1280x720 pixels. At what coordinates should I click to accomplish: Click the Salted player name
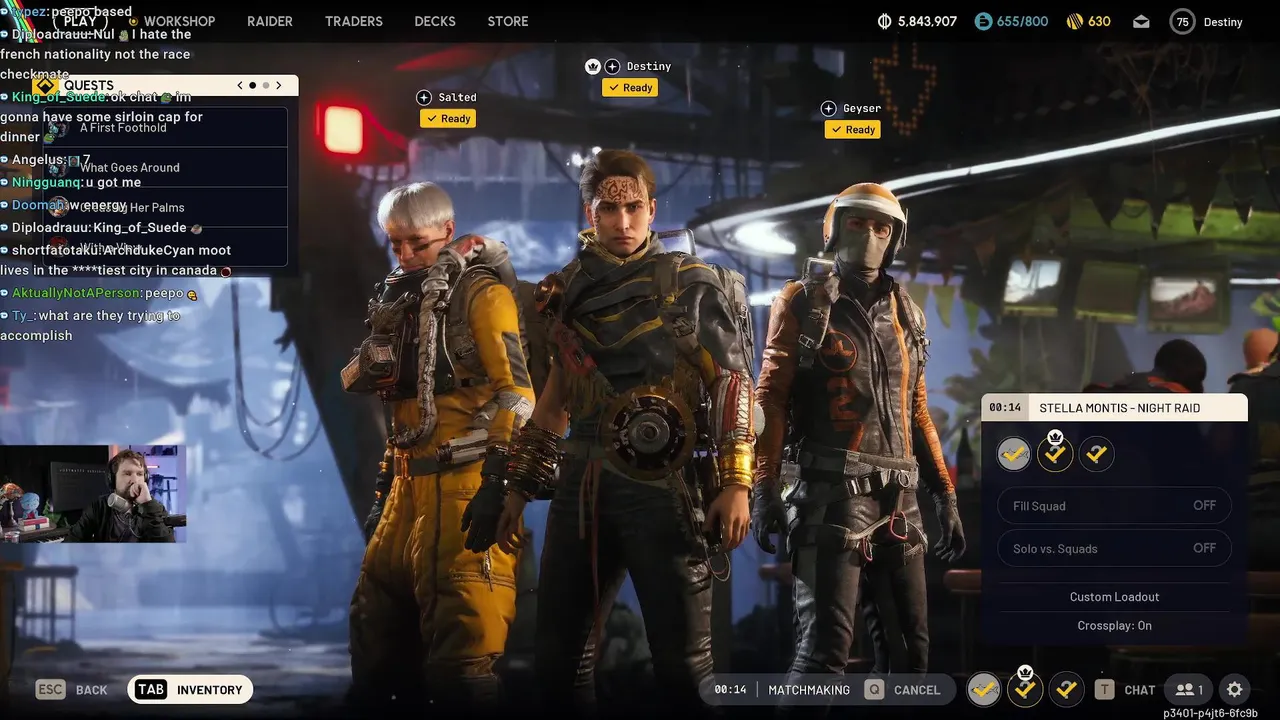point(457,97)
